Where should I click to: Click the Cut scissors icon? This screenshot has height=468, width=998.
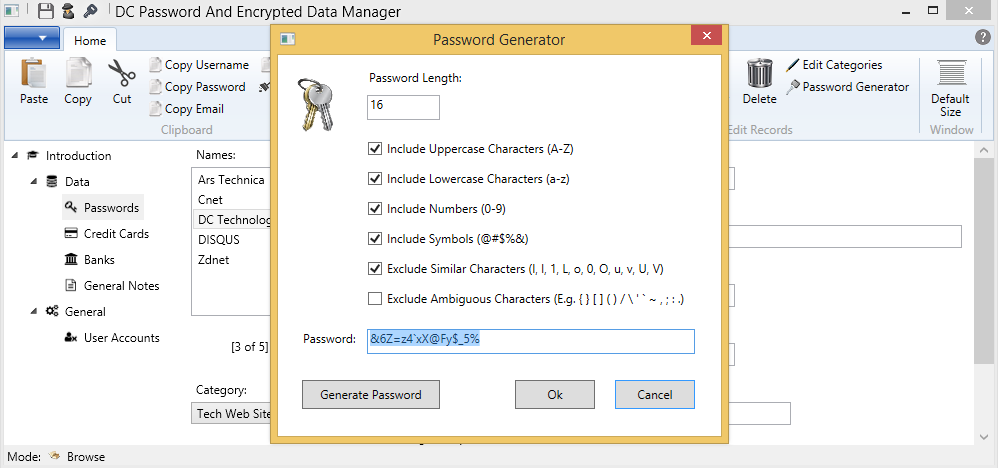click(121, 75)
